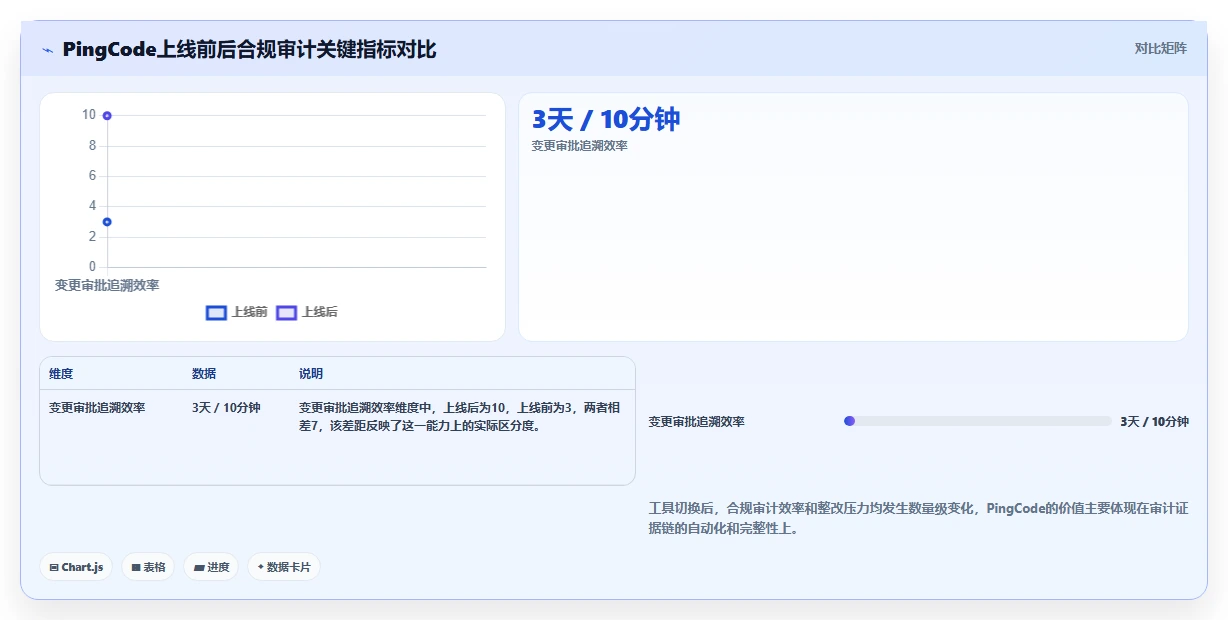Click the chart data point at value 10
Screen dimensions: 1228x620
[x=107, y=116]
